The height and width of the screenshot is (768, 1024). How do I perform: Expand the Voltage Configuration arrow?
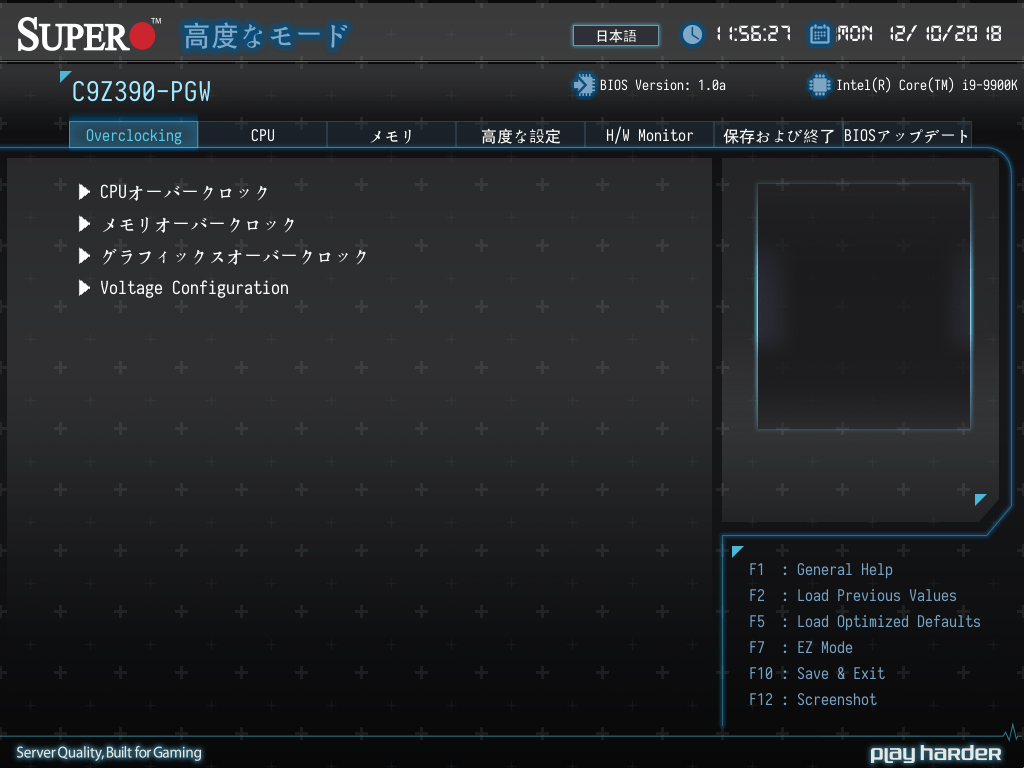84,288
